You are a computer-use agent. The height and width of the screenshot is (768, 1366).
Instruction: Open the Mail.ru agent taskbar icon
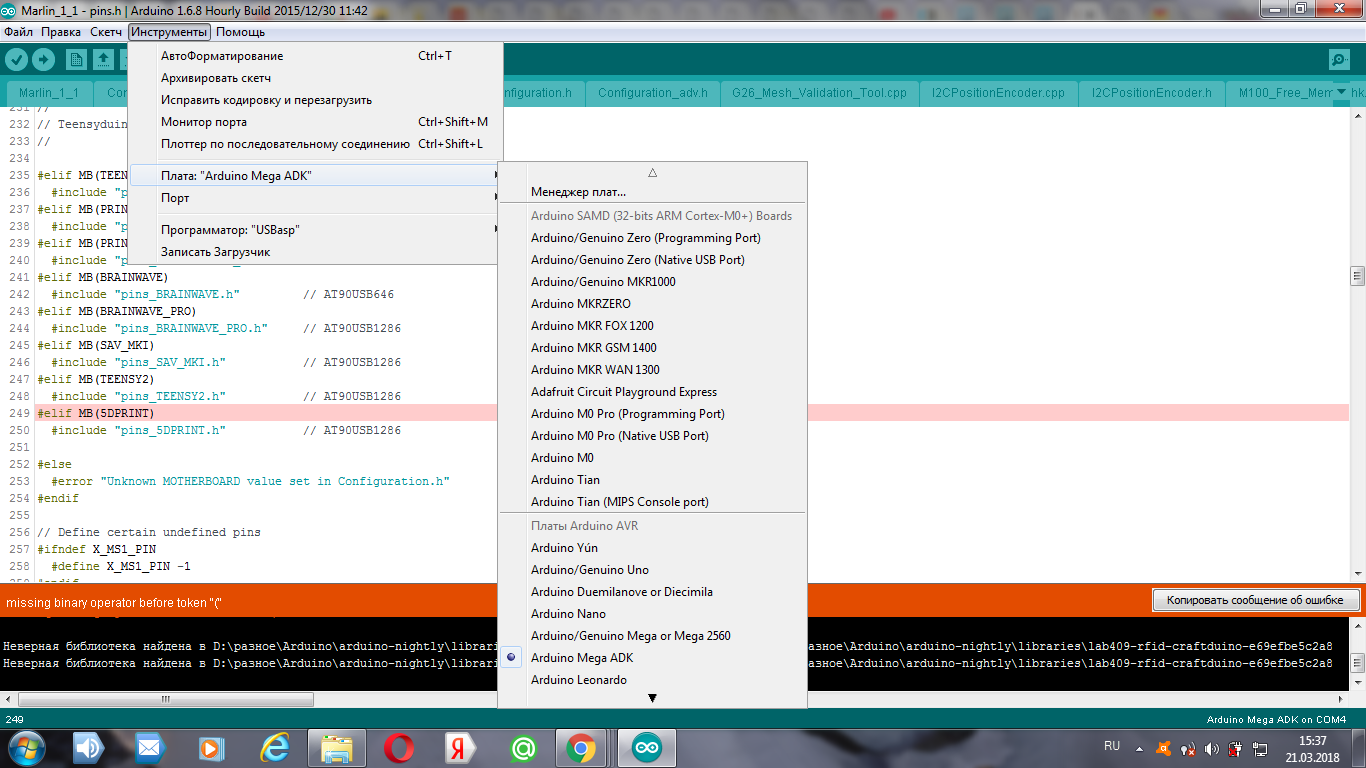click(522, 748)
